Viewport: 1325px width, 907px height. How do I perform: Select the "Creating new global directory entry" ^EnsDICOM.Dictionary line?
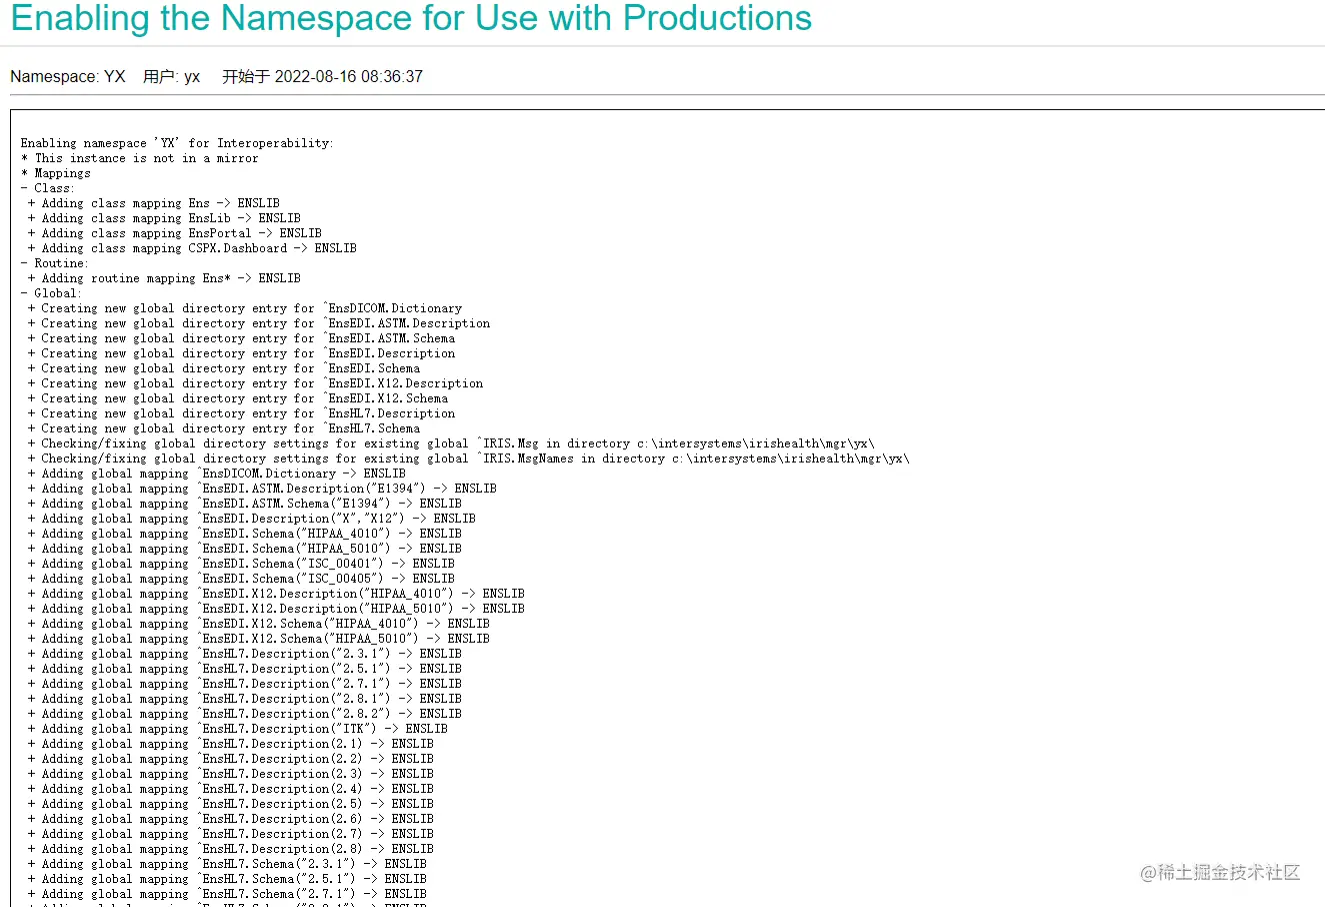(x=245, y=308)
